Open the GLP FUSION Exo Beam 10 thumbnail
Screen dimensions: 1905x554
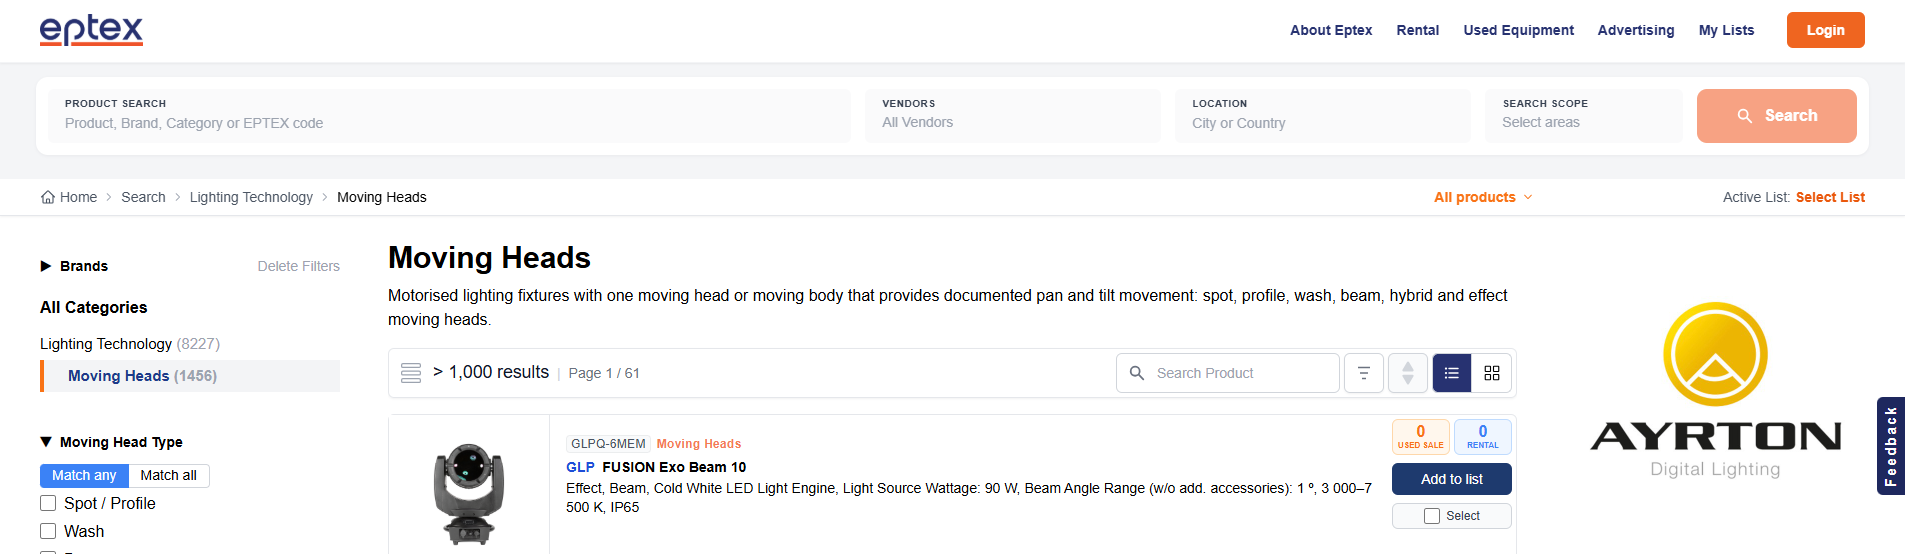[469, 494]
